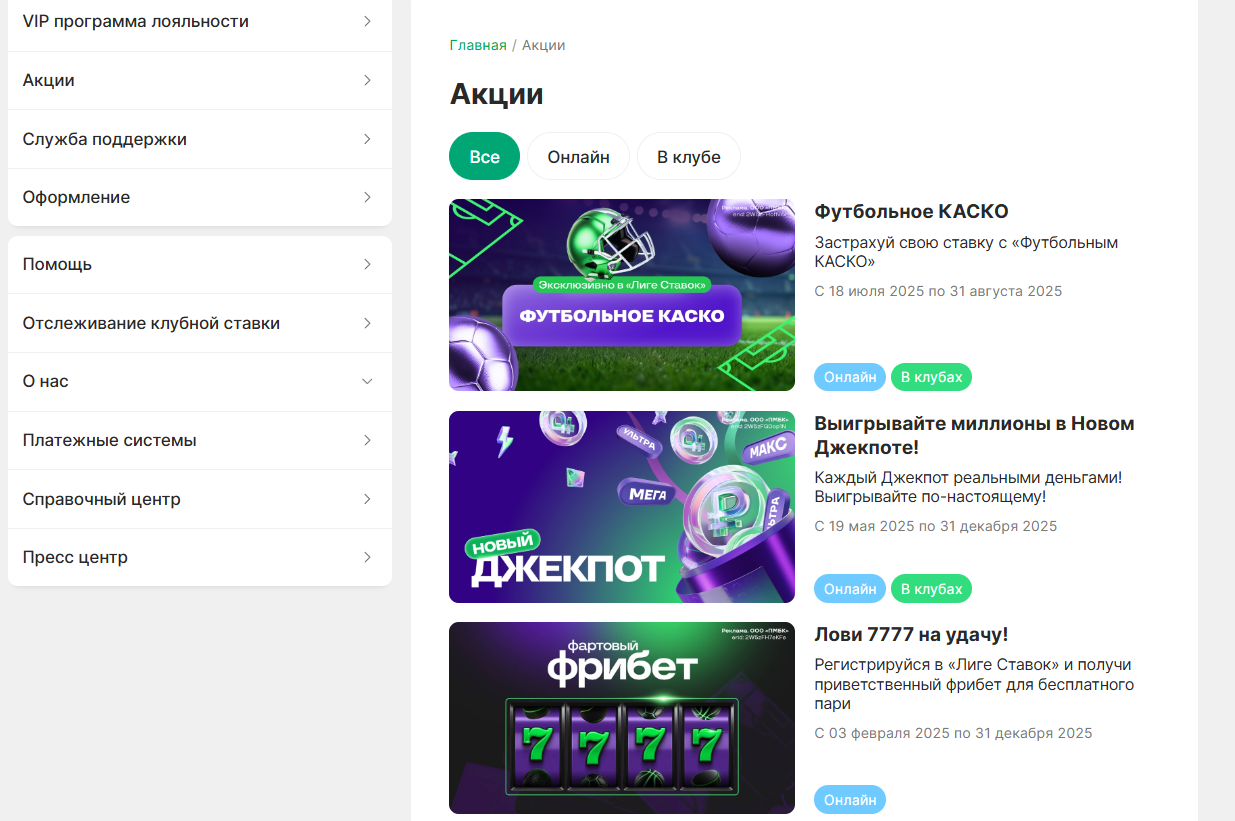This screenshot has width=1235, height=821.
Task: Select the В клубе filter tab
Action: point(689,157)
